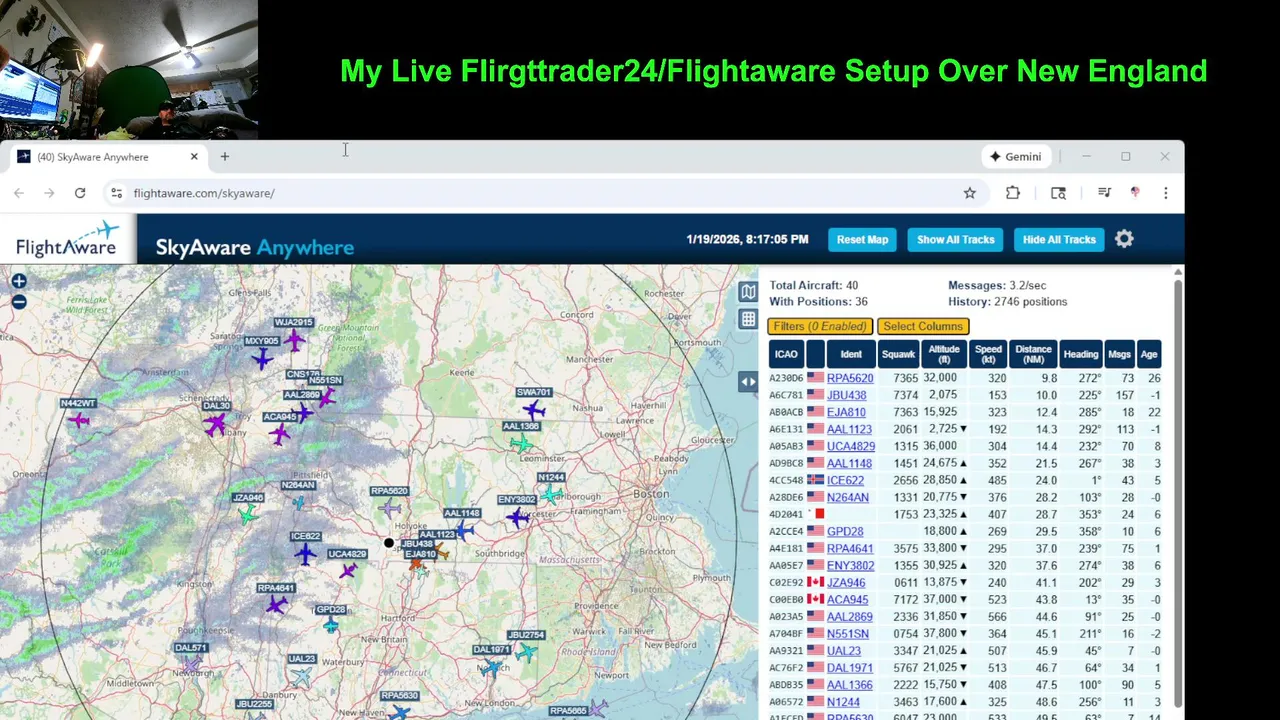Screen dimensions: 1280x720
Task: Open N264AN flight link in table
Action: coord(848,497)
